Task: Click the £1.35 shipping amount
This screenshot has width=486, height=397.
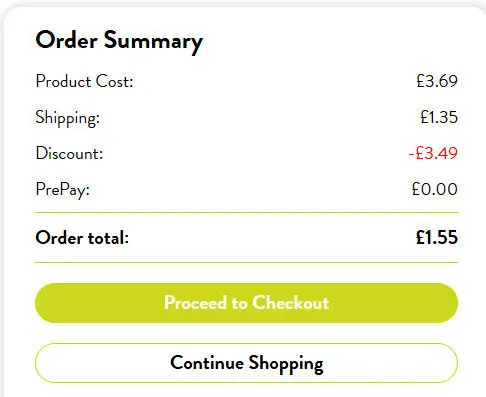Action: click(439, 117)
